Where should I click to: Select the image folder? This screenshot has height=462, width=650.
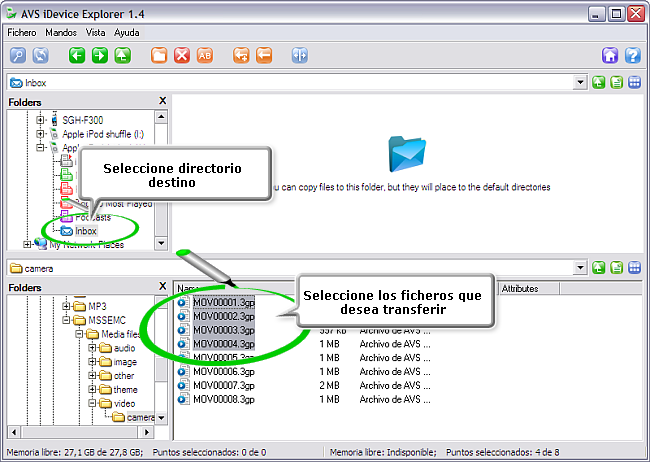pyautogui.click(x=125, y=362)
